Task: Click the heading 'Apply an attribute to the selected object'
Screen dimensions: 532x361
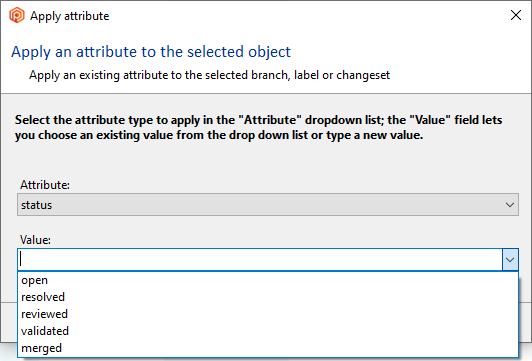Action: point(151,52)
